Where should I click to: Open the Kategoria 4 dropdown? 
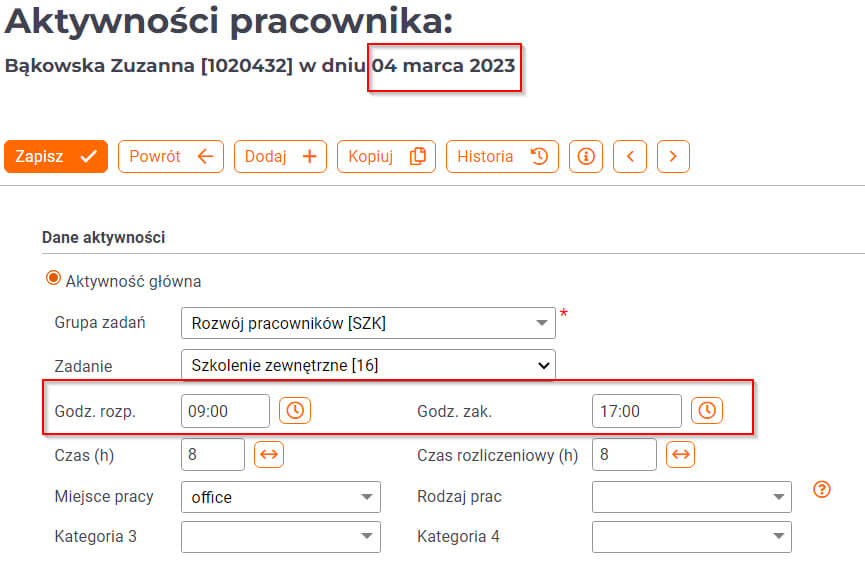point(692,537)
